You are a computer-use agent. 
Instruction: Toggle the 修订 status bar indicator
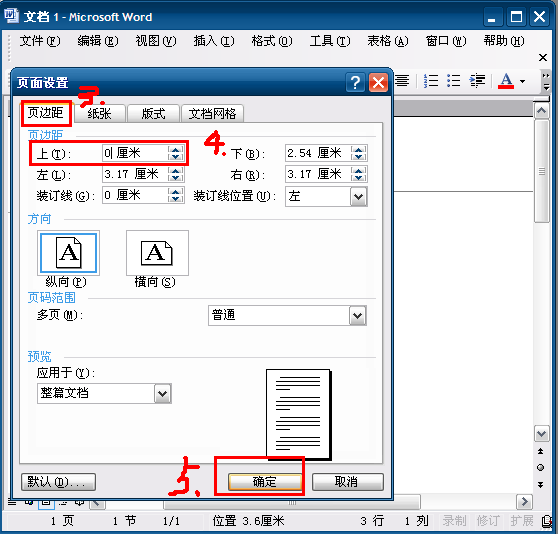point(488,521)
